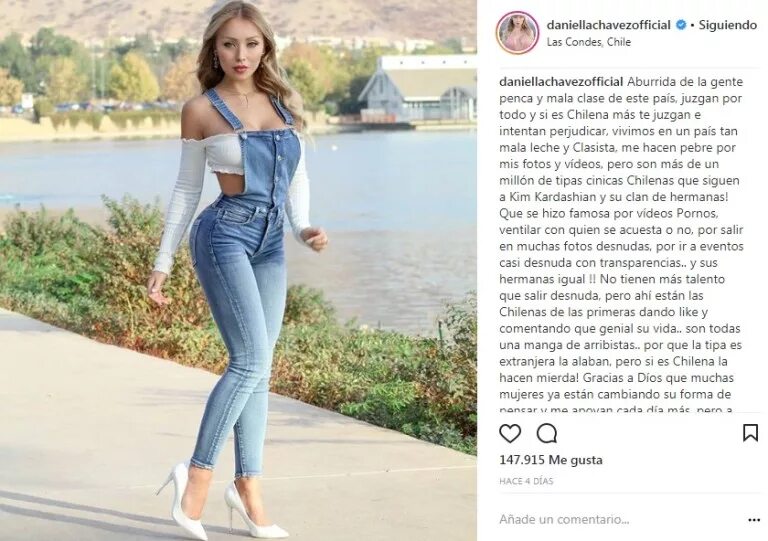Click the blue verified badge
Viewport: 768px width, 541px height.
click(x=681, y=25)
